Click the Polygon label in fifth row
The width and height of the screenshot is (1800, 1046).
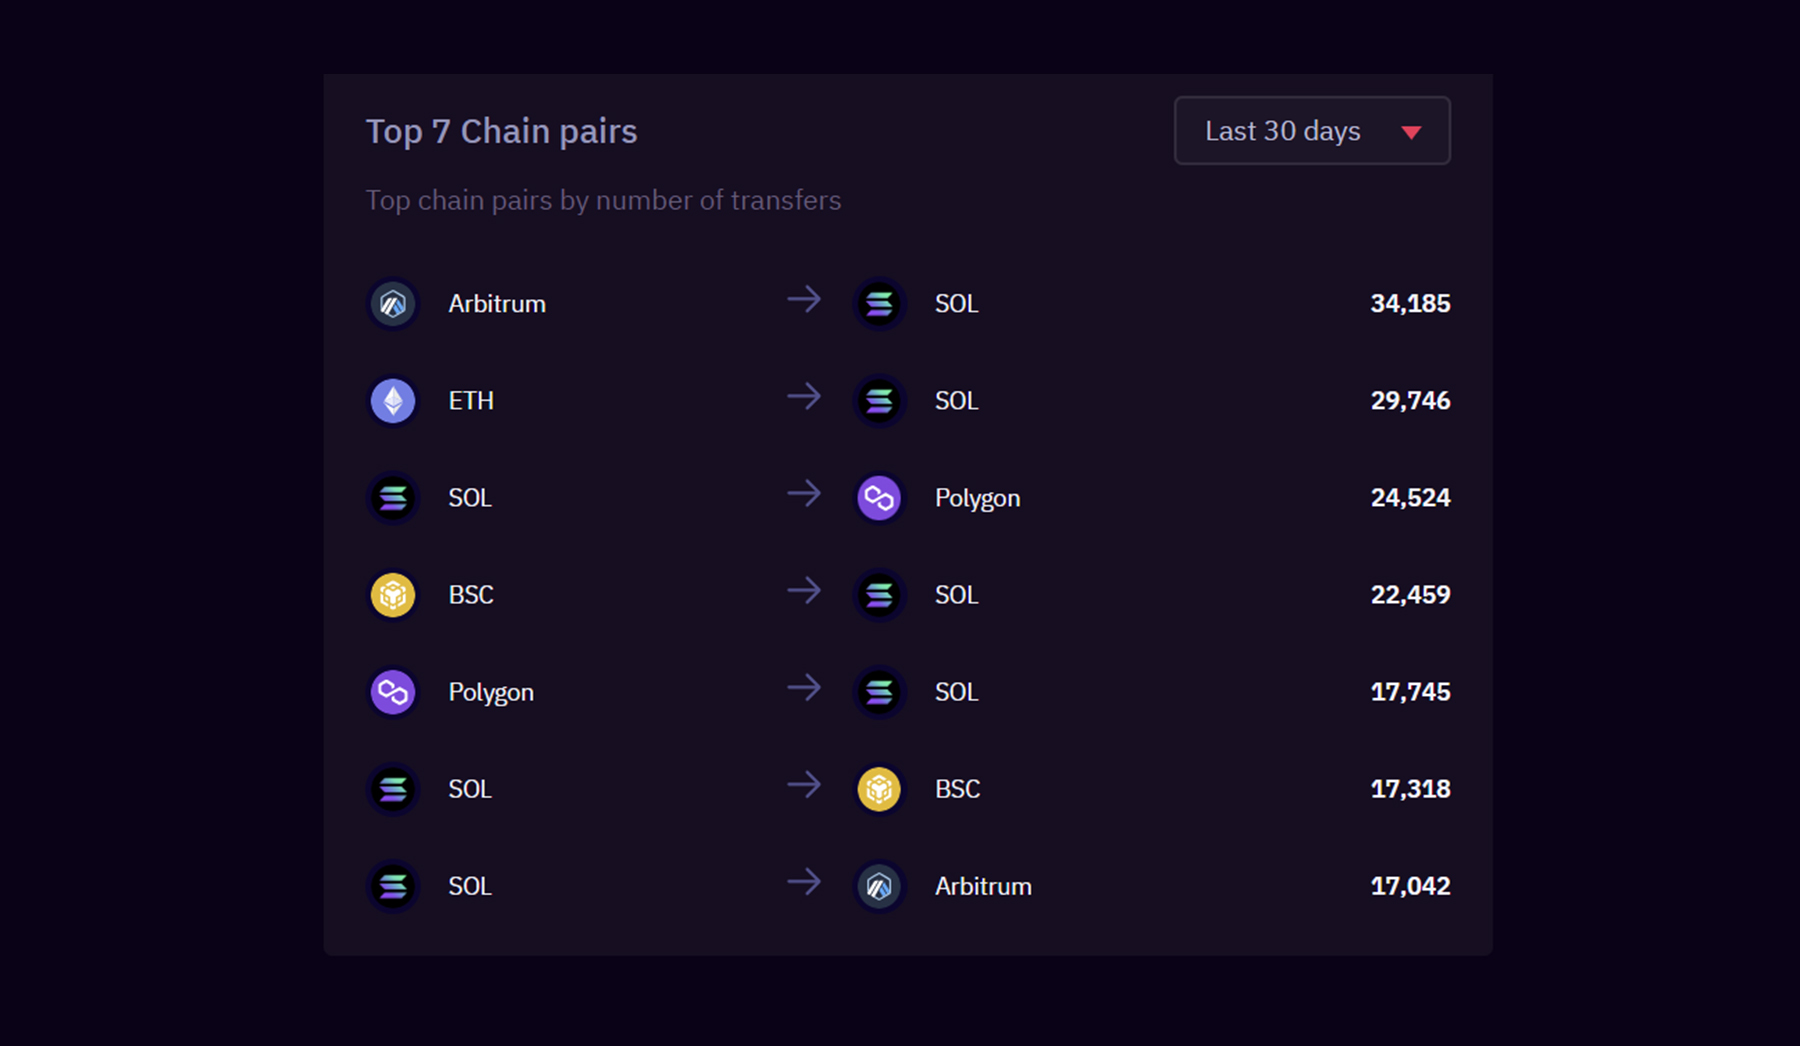[491, 692]
